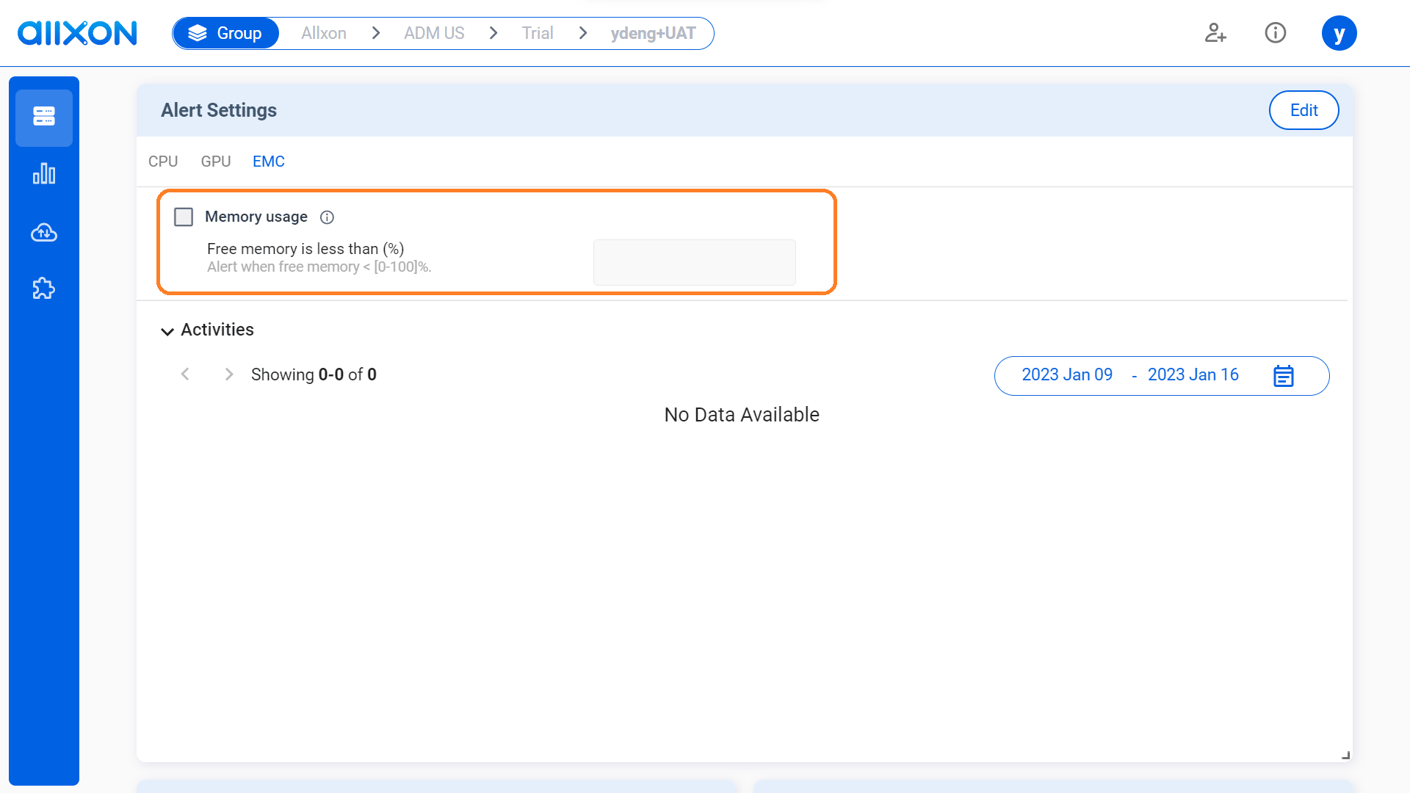Click the Edit button for Alert Settings

(x=1303, y=110)
